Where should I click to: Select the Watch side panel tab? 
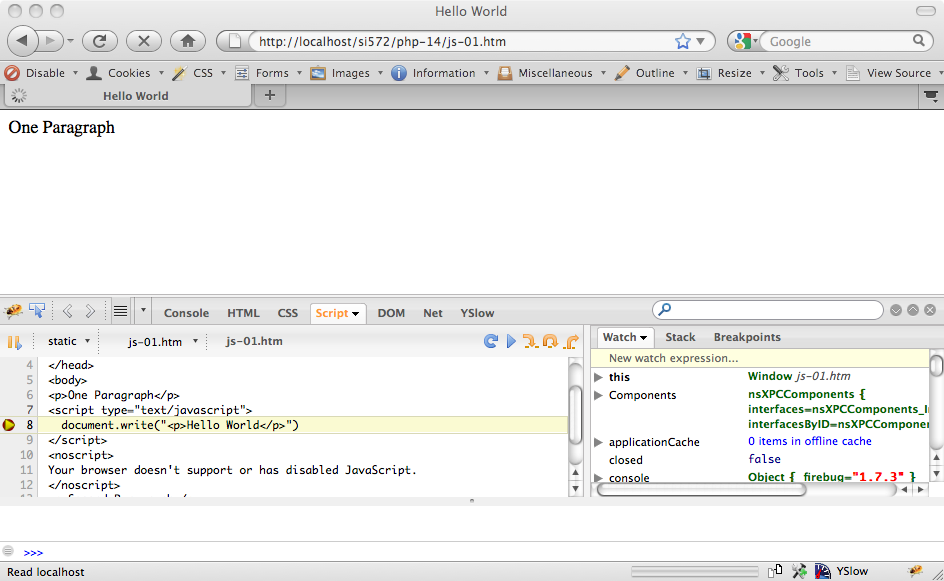point(624,337)
